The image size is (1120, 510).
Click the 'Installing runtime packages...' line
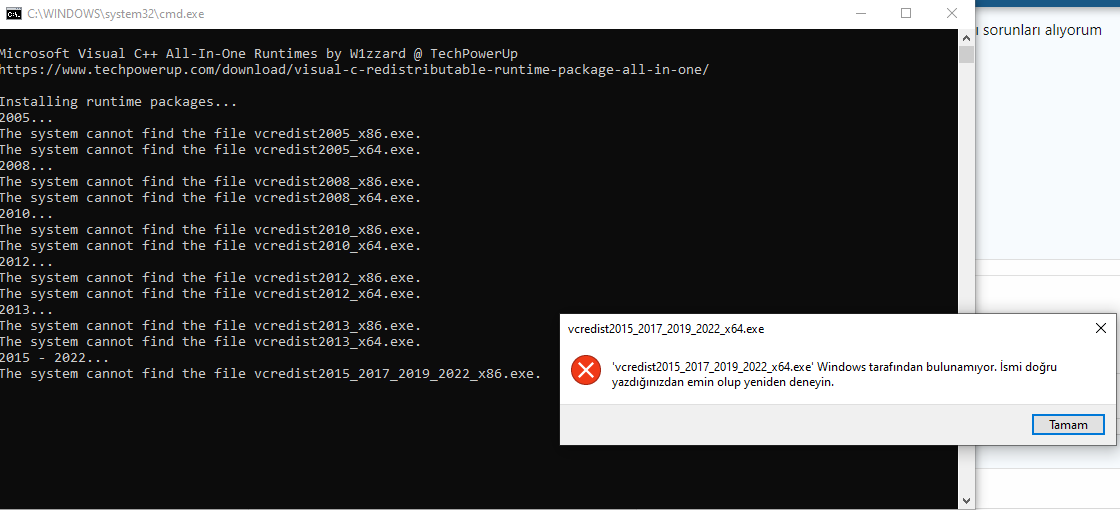pos(118,102)
